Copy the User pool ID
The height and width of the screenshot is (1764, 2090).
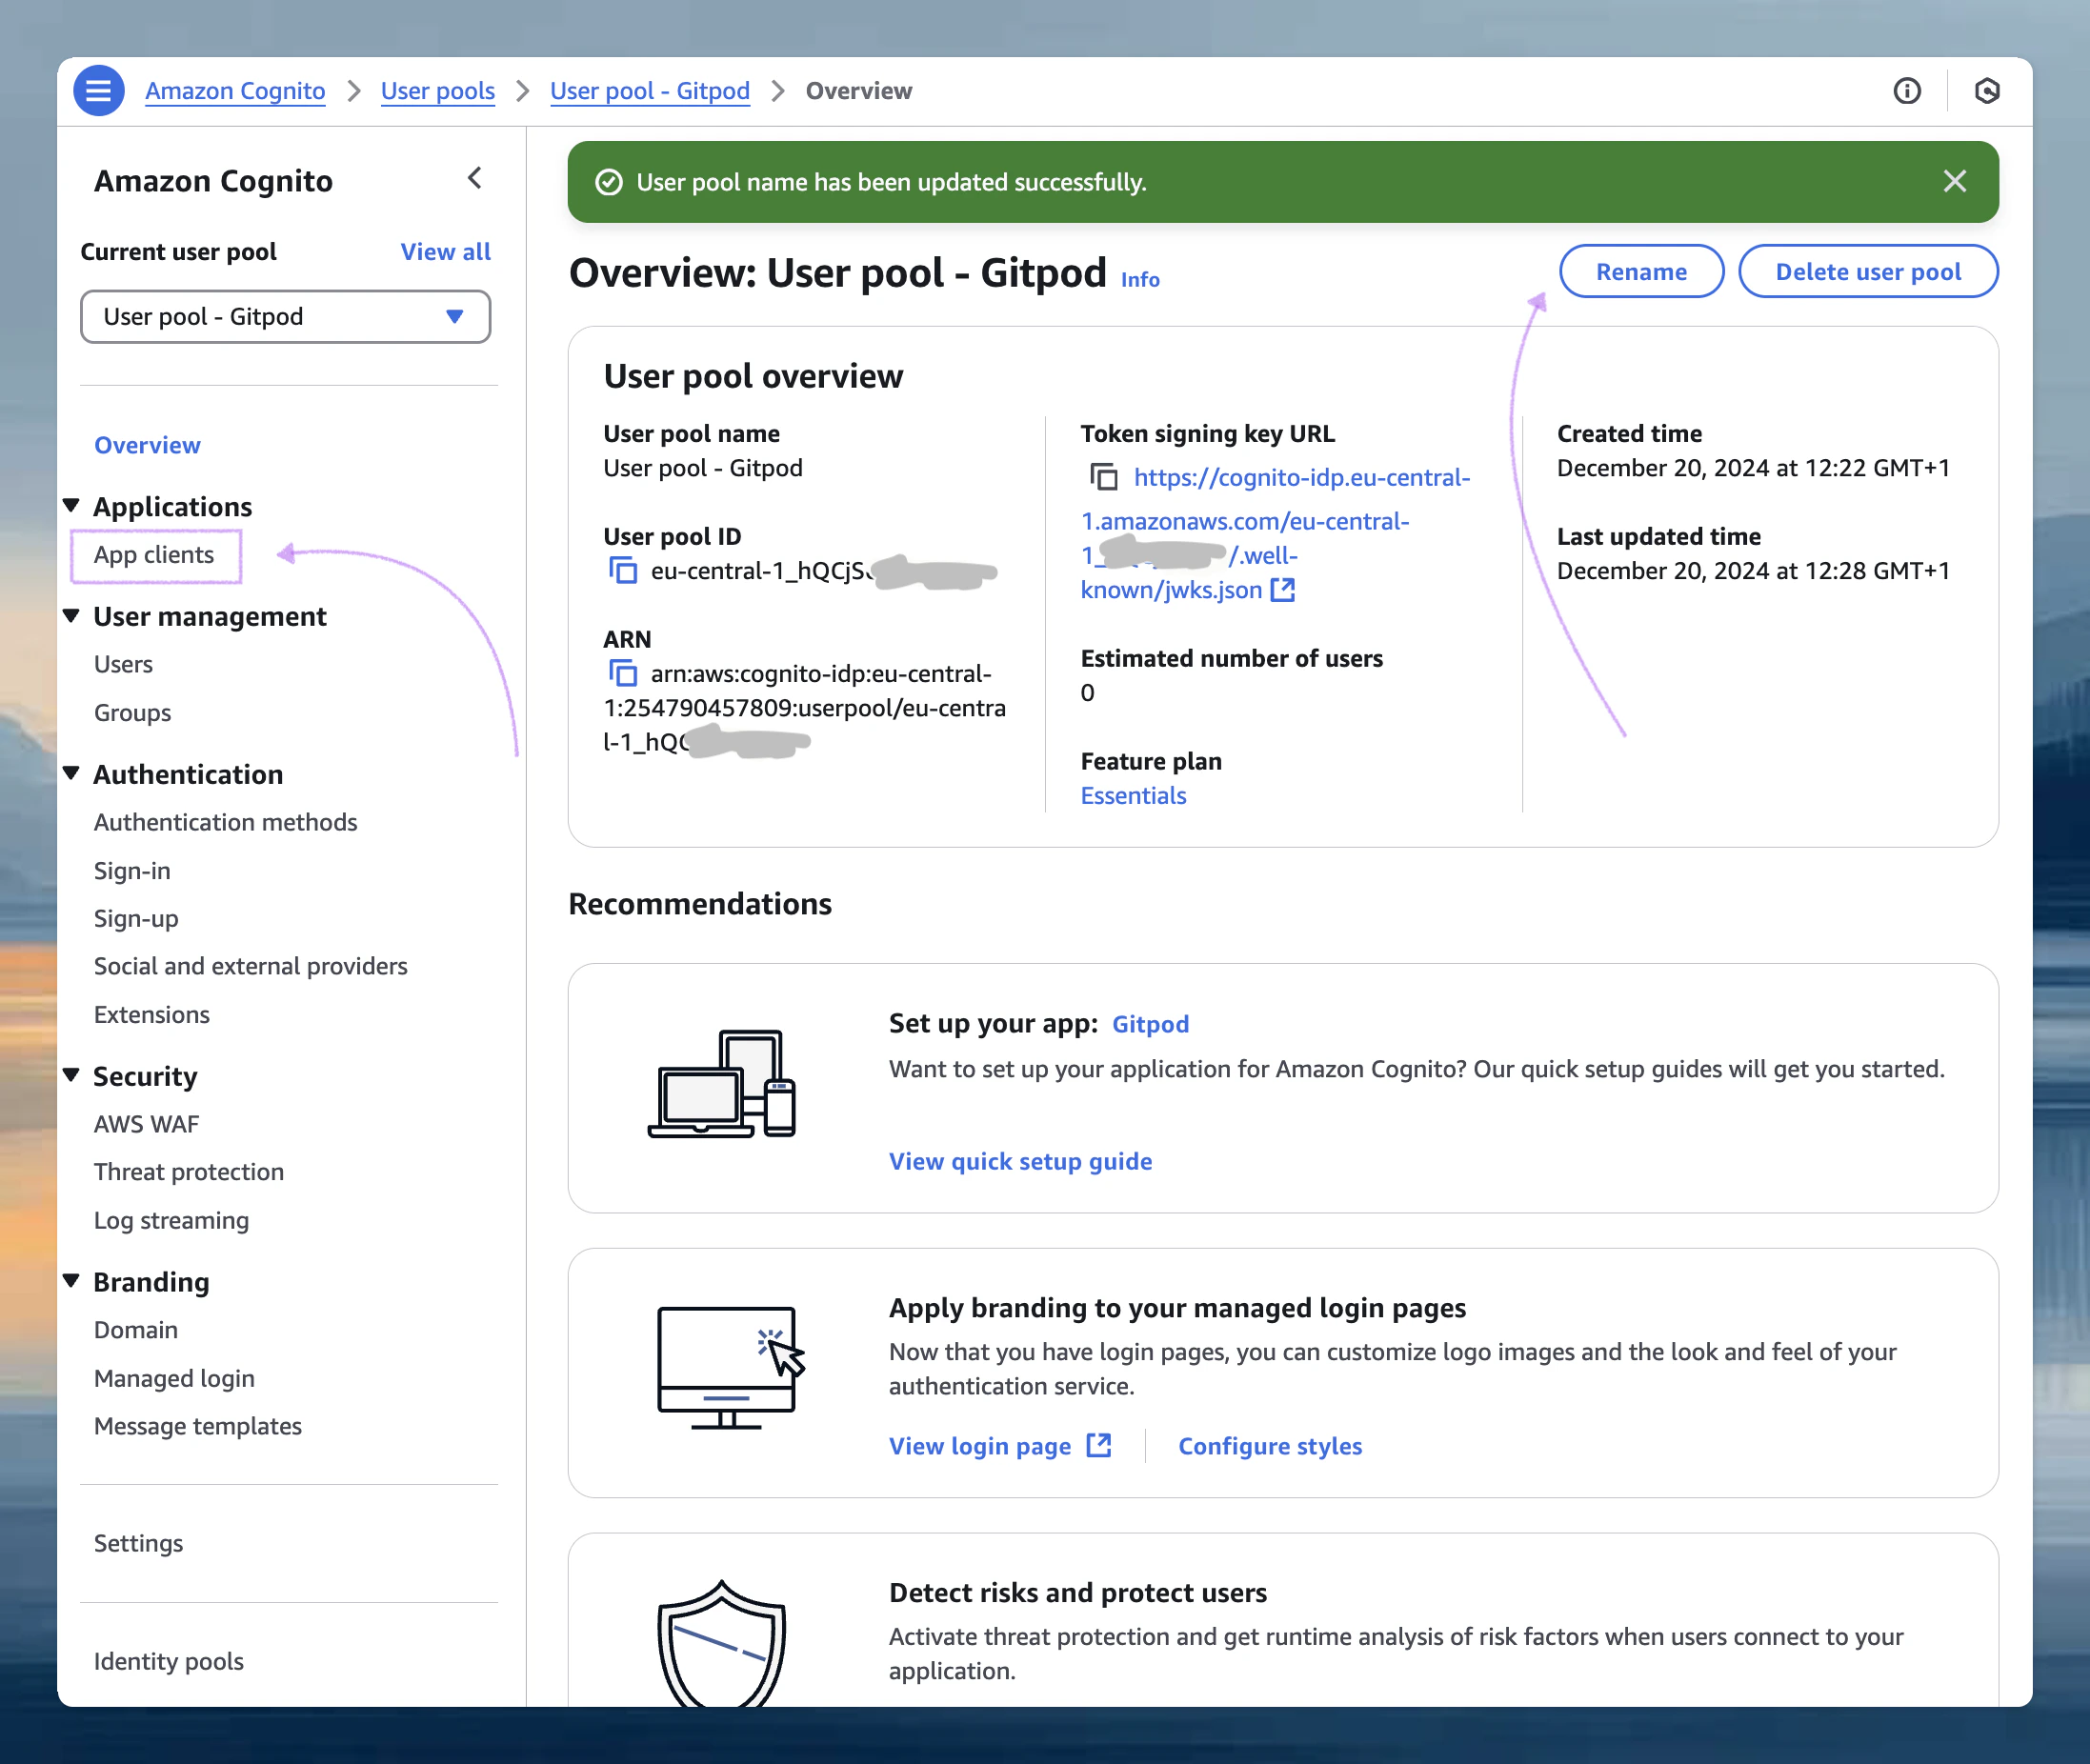[x=624, y=571]
